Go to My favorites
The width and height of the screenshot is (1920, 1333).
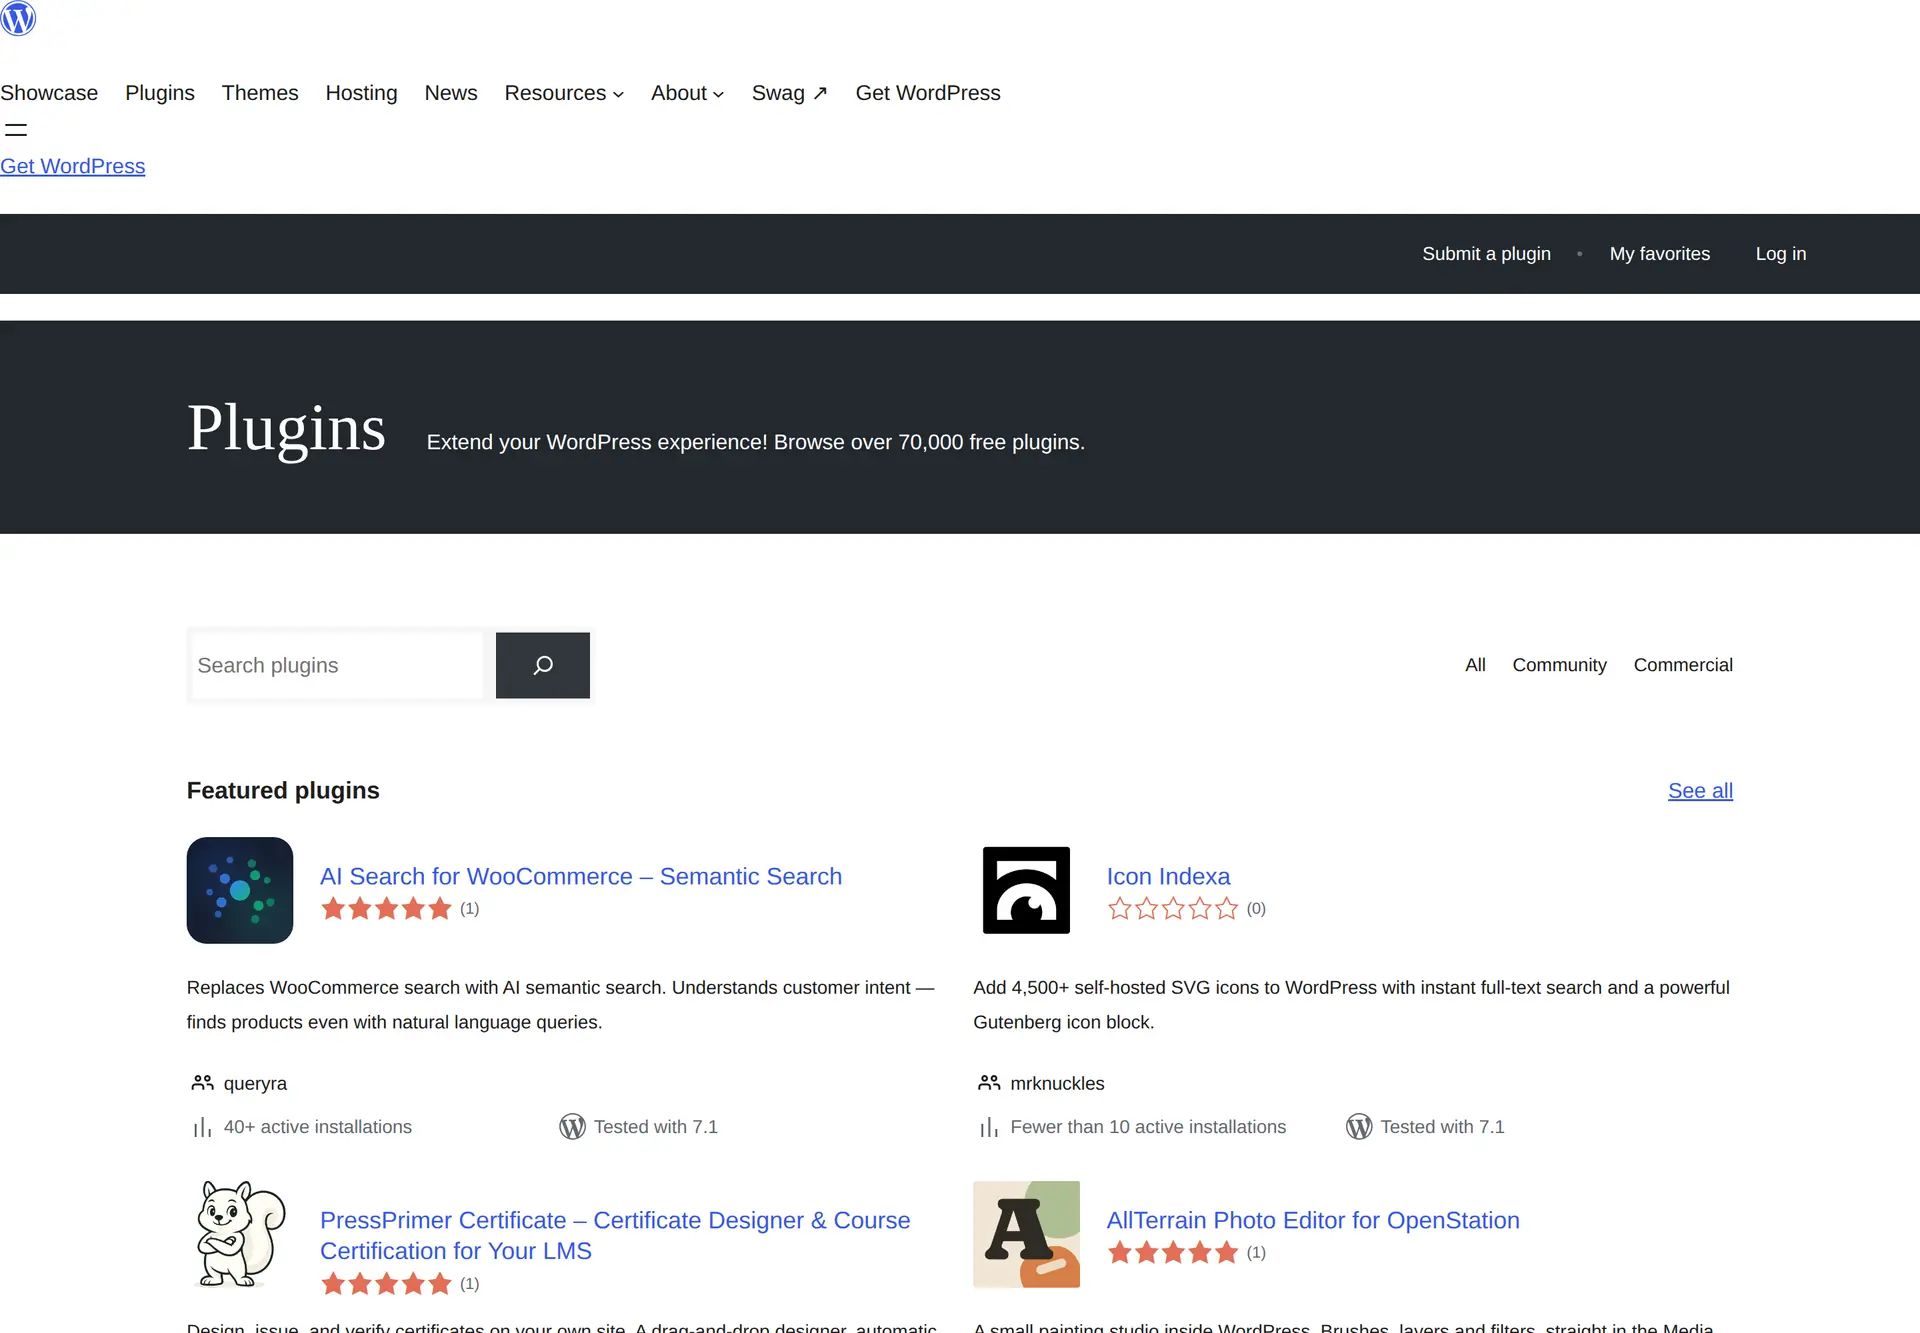point(1660,254)
